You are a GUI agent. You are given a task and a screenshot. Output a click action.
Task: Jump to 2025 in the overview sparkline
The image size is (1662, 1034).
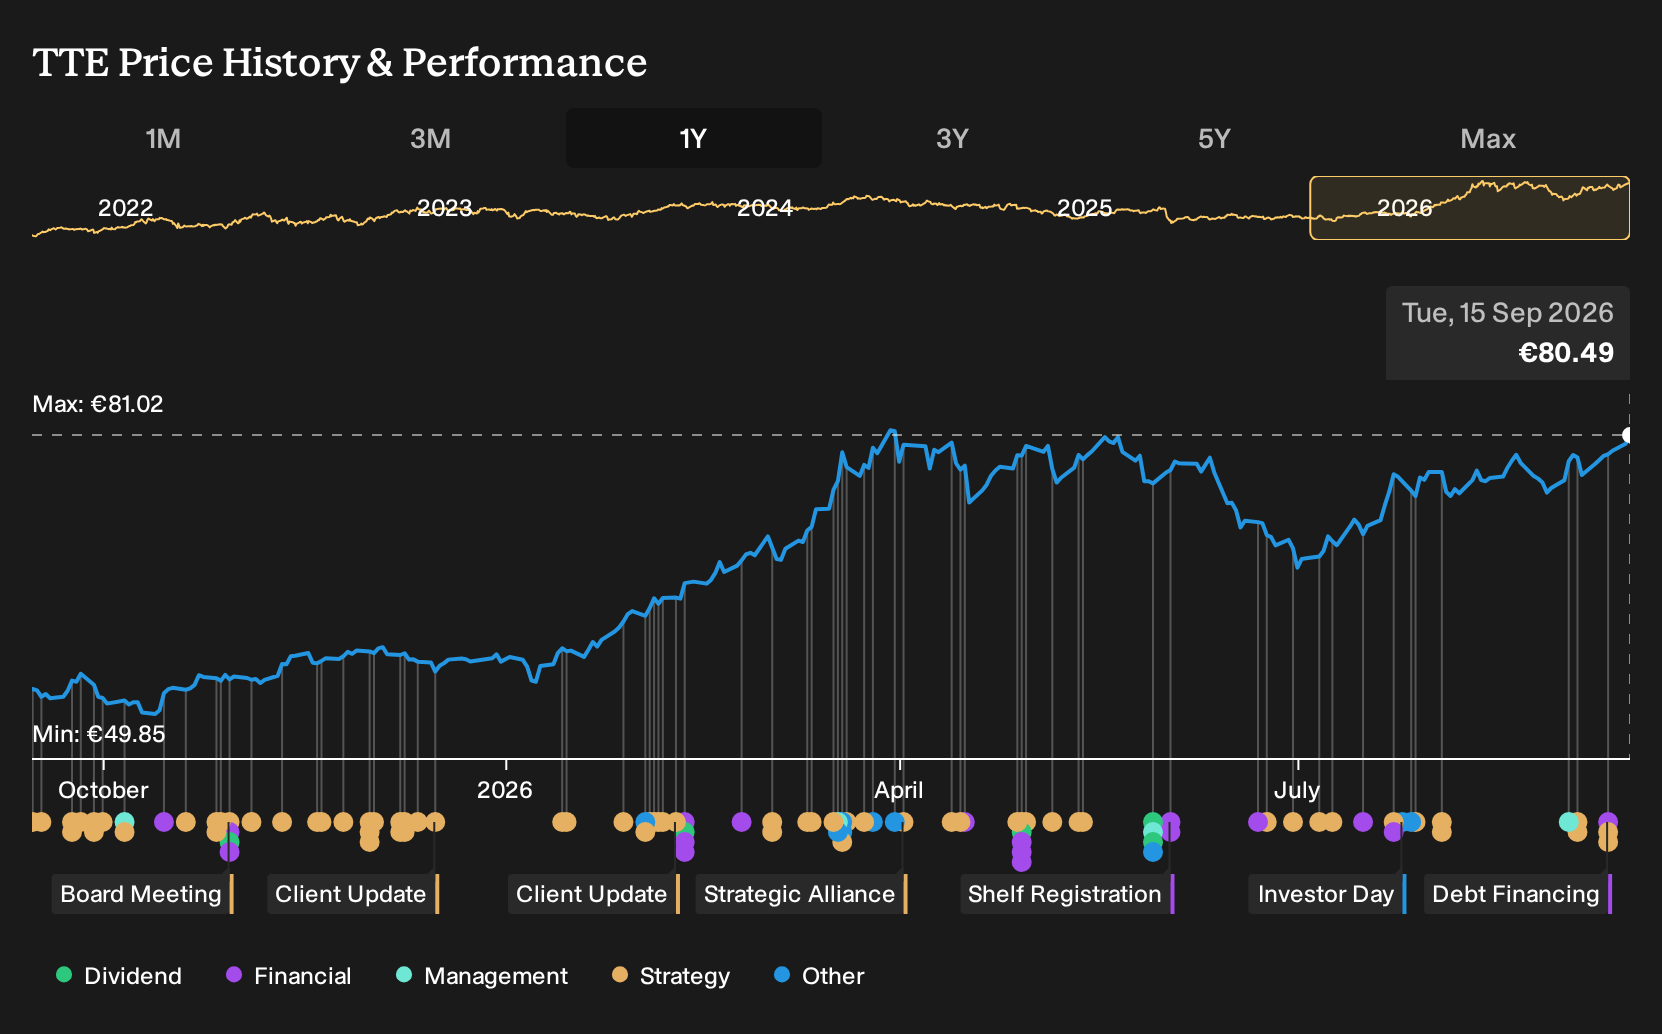point(1084,208)
